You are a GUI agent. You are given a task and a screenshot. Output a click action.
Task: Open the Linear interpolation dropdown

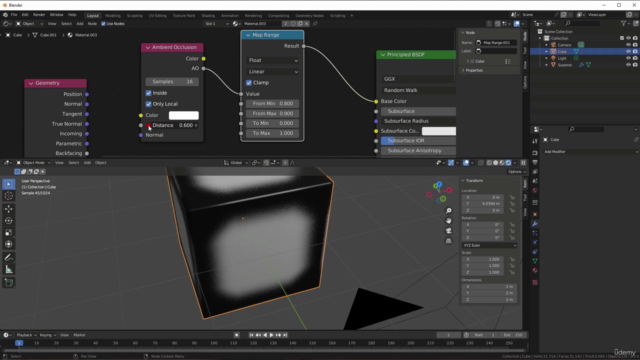[272, 71]
